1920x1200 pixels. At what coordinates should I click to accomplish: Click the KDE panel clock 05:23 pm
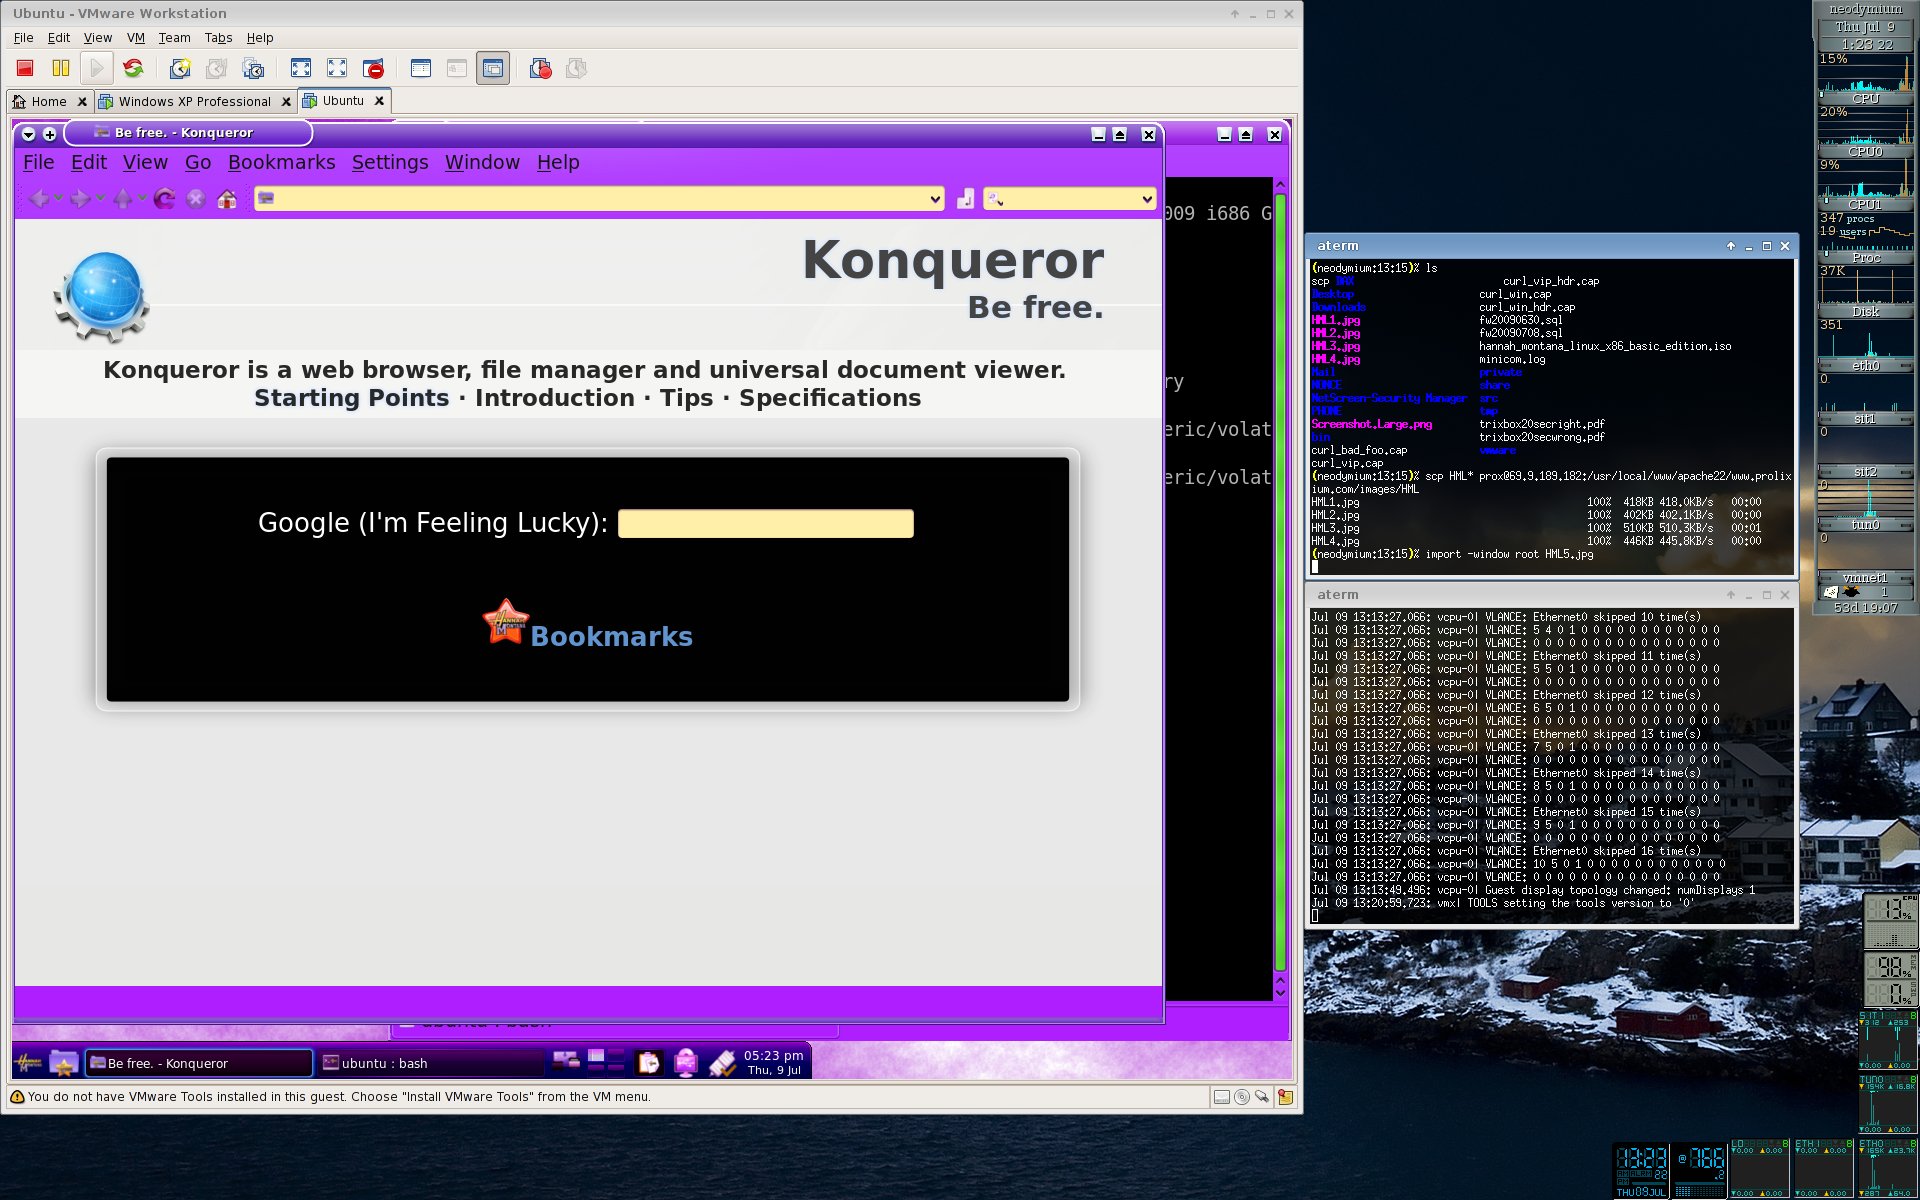pyautogui.click(x=773, y=1062)
